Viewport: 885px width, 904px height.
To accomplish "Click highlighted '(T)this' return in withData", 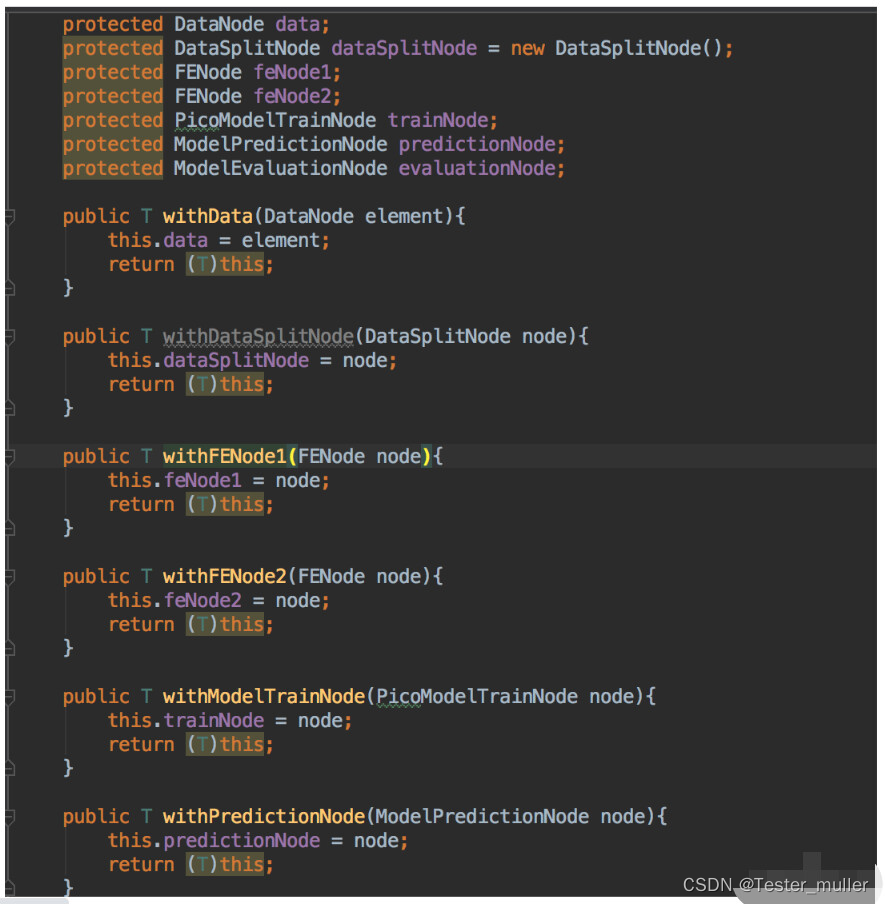I will [225, 264].
